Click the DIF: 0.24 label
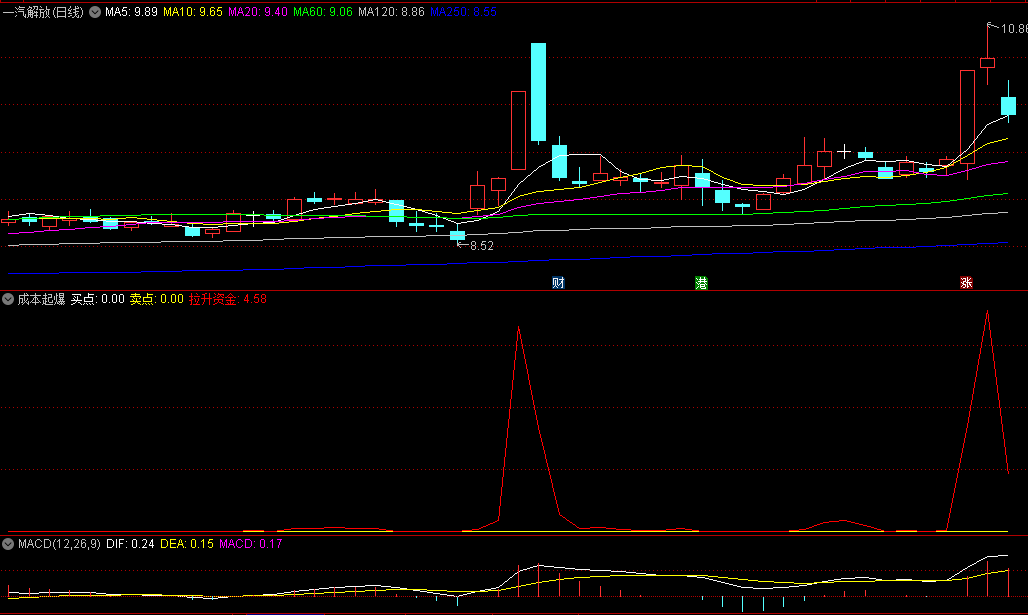 pos(130,544)
